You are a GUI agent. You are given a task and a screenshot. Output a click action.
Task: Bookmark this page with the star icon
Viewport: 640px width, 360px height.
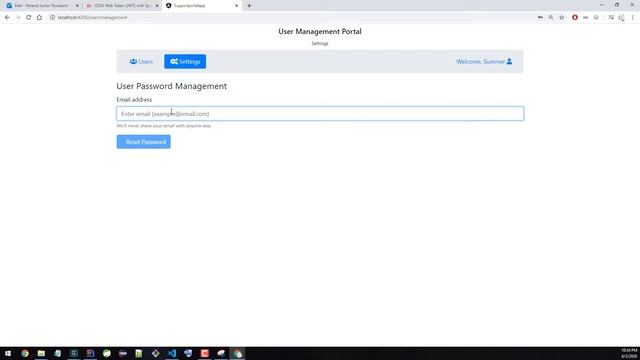[x=562, y=18]
